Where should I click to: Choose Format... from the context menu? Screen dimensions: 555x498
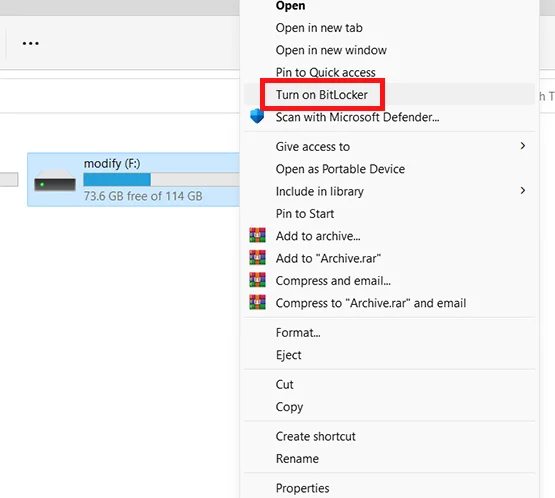click(x=298, y=333)
